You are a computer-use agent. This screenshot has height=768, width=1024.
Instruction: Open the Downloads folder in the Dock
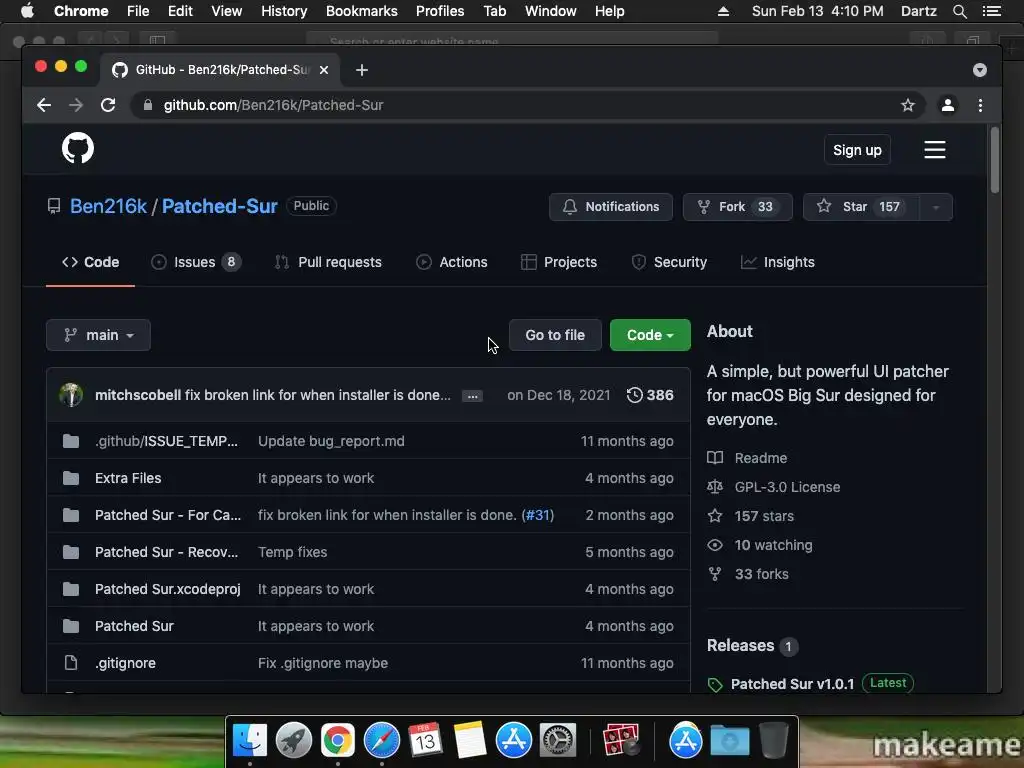[x=729, y=740]
